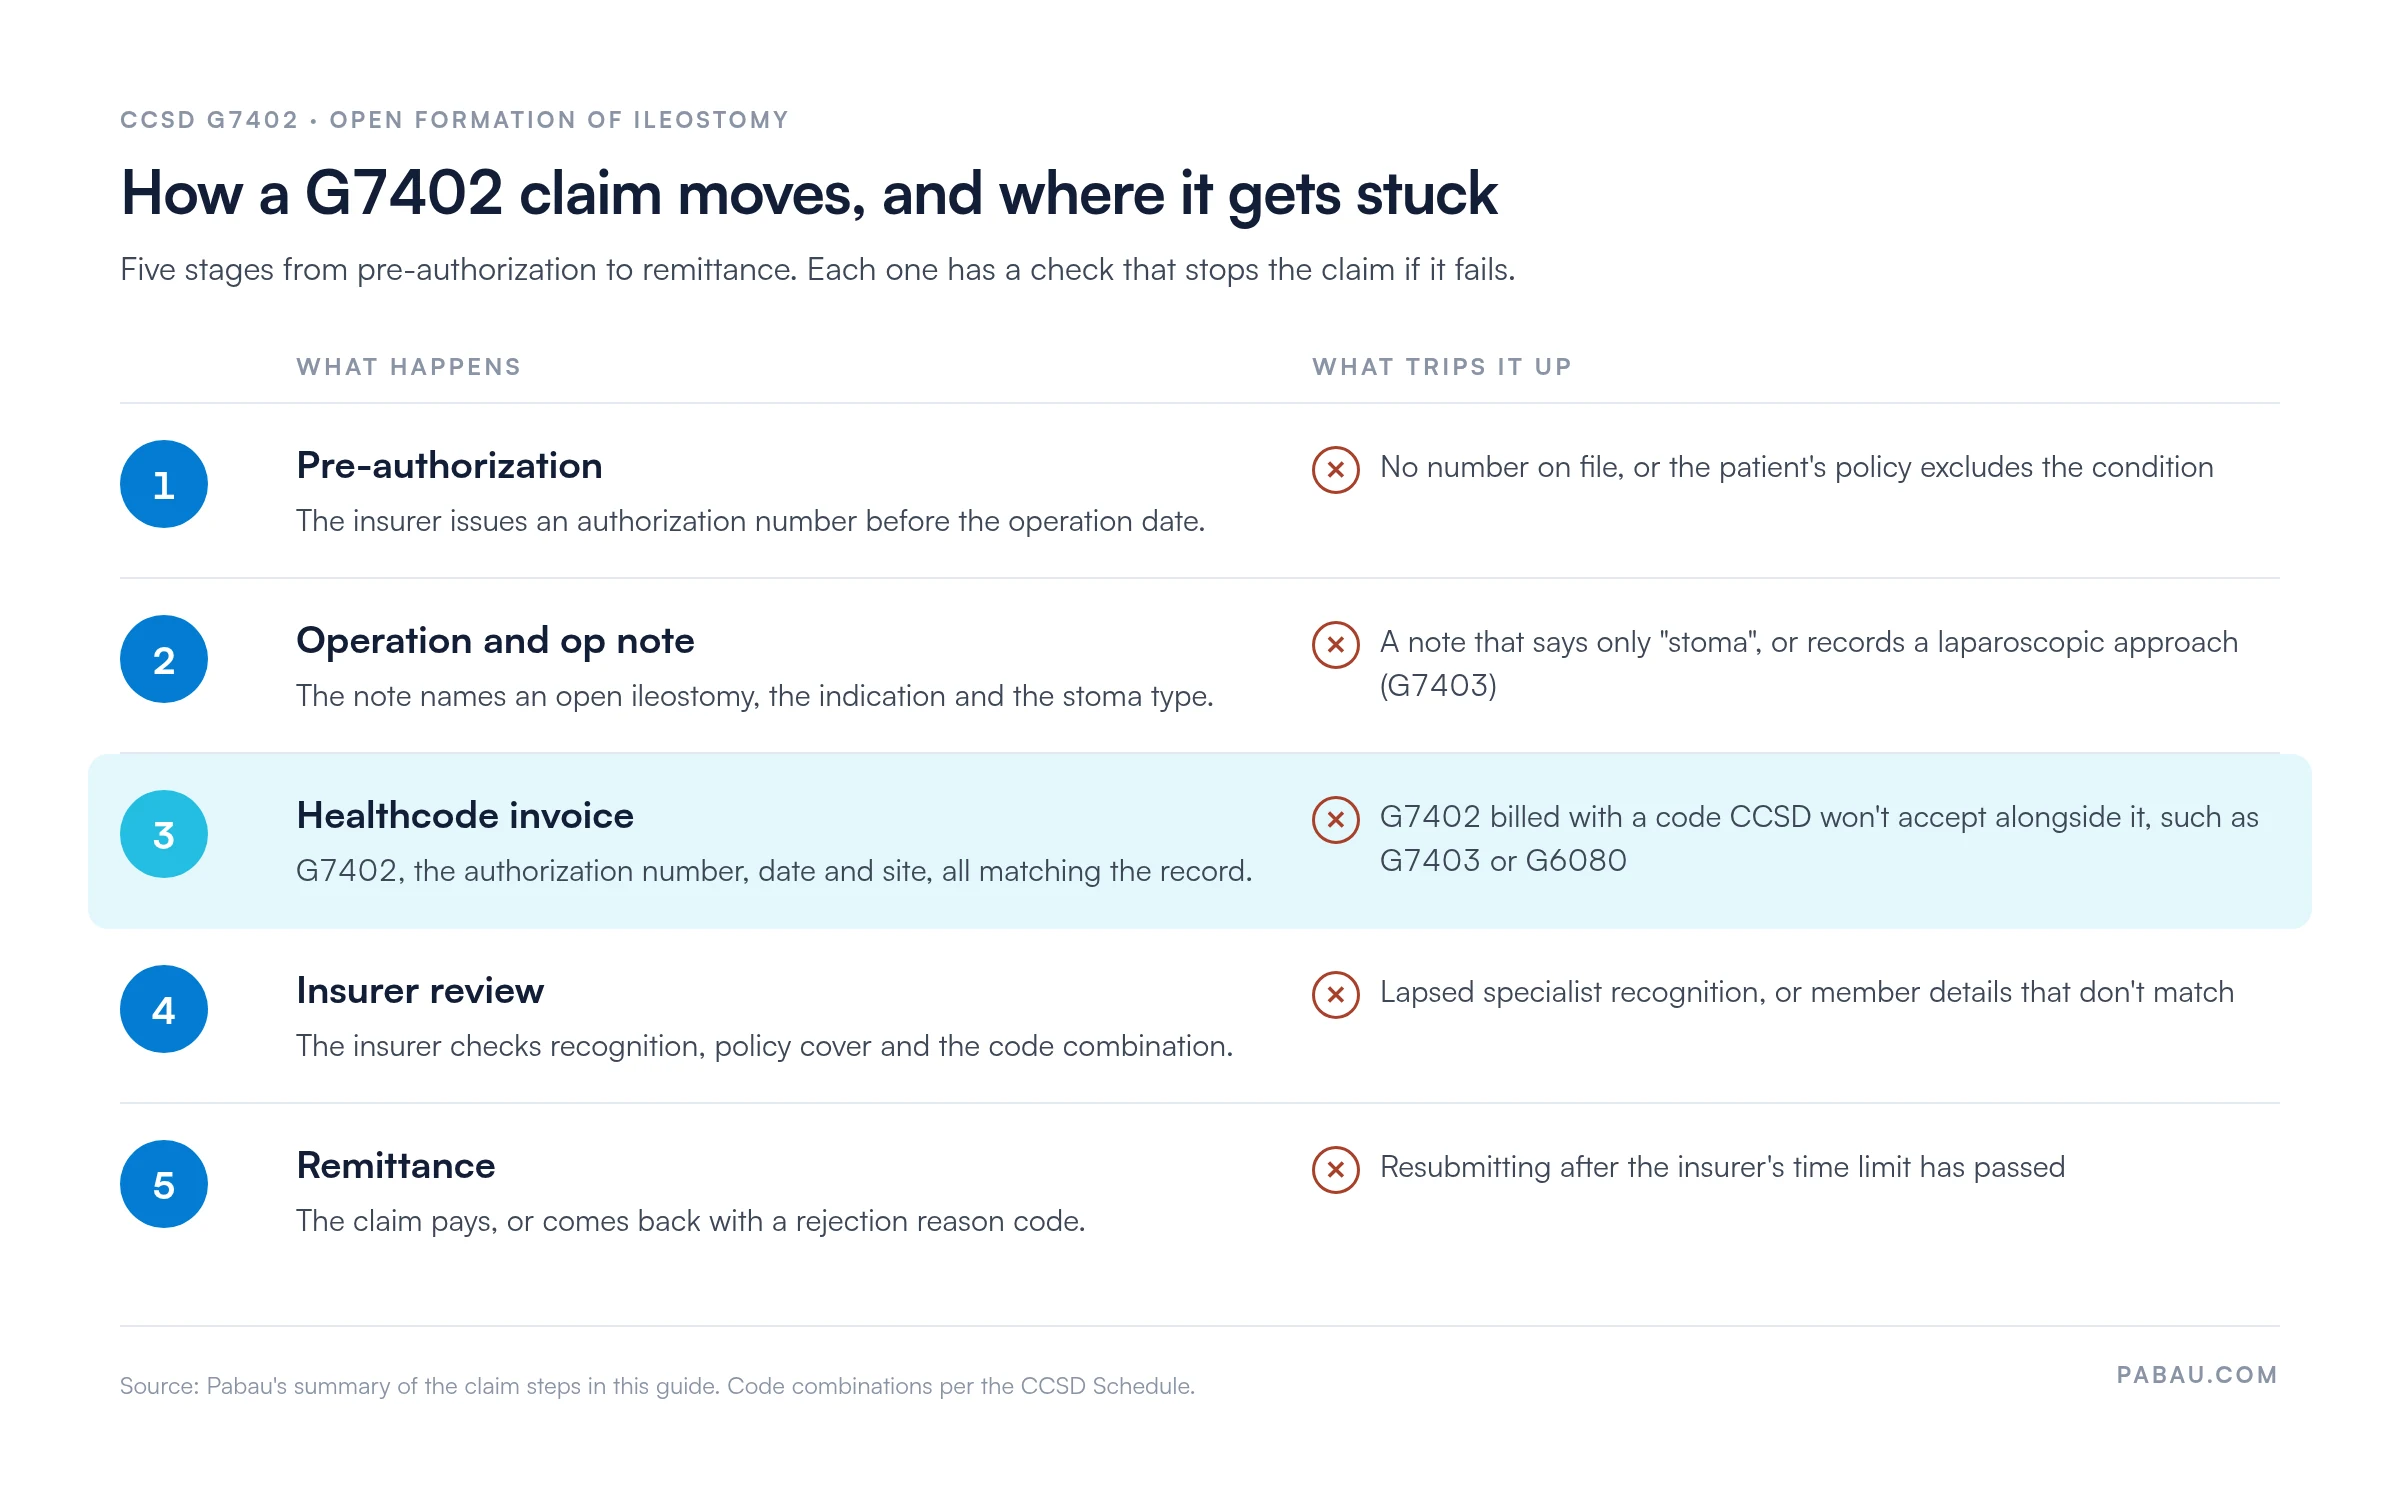Click the red X beside resubmitting warning
Viewport: 2400px width, 1502px height.
(x=1336, y=1169)
